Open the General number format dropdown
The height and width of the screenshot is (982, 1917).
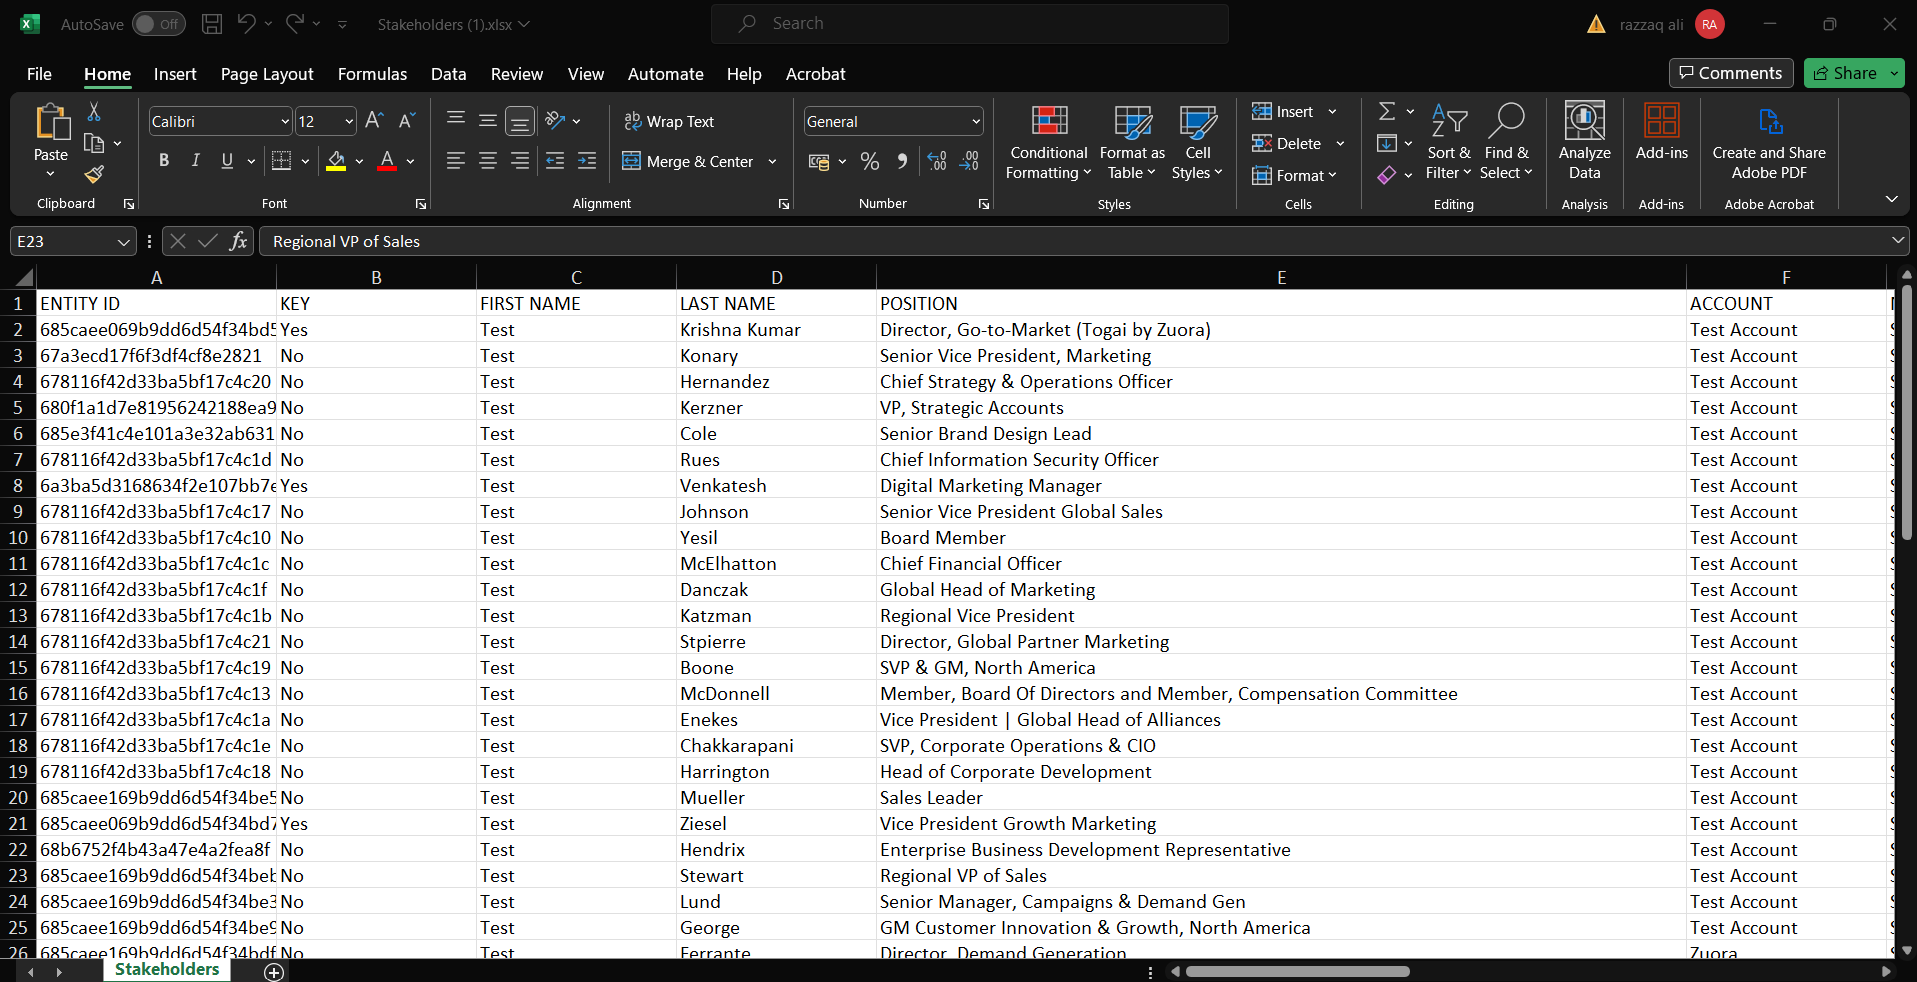tap(976, 121)
